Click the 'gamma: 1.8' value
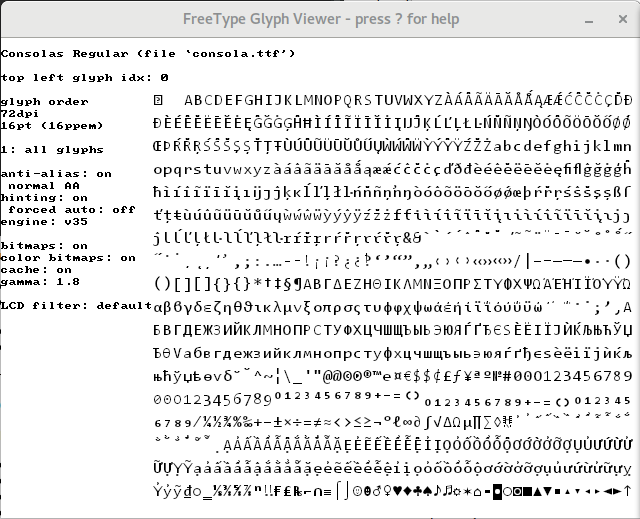The height and width of the screenshot is (519, 640). pos(40,282)
